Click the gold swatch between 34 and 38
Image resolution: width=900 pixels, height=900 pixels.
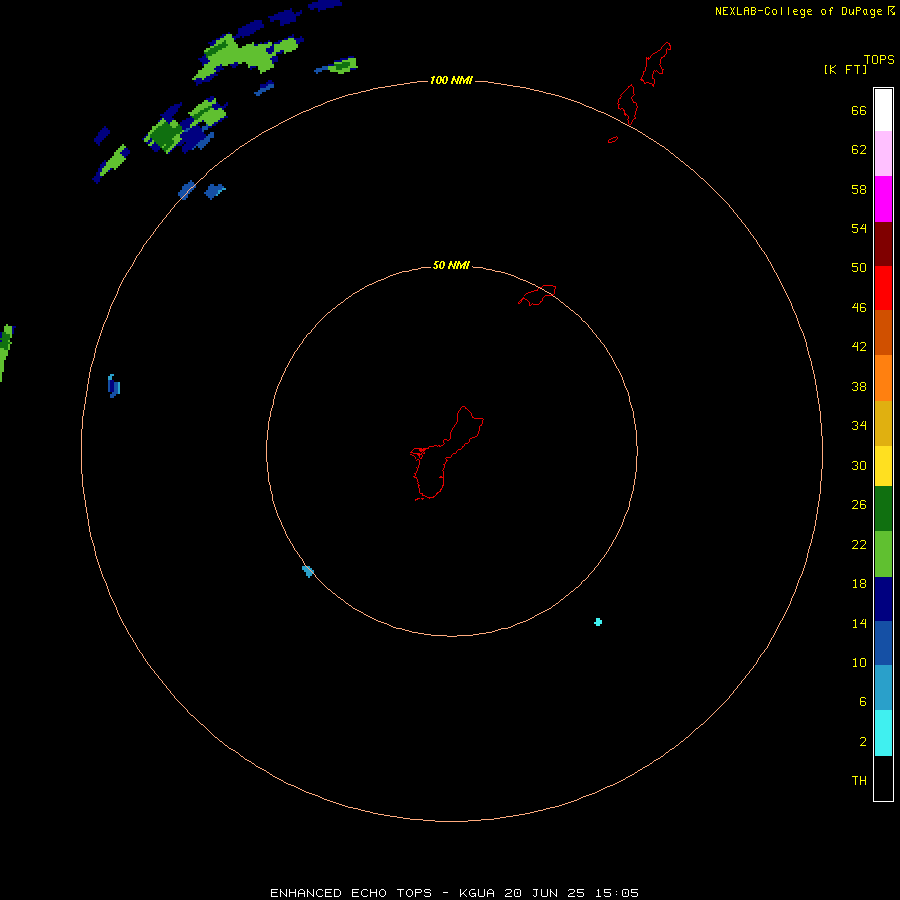(883, 423)
